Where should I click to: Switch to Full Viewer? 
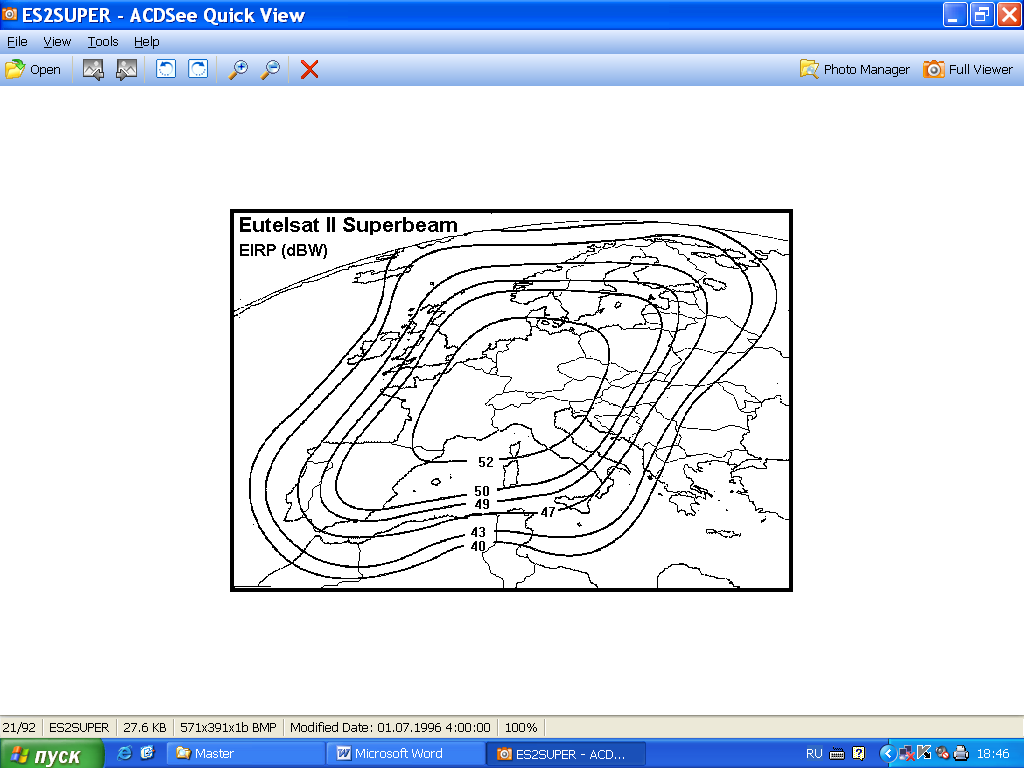(x=968, y=69)
